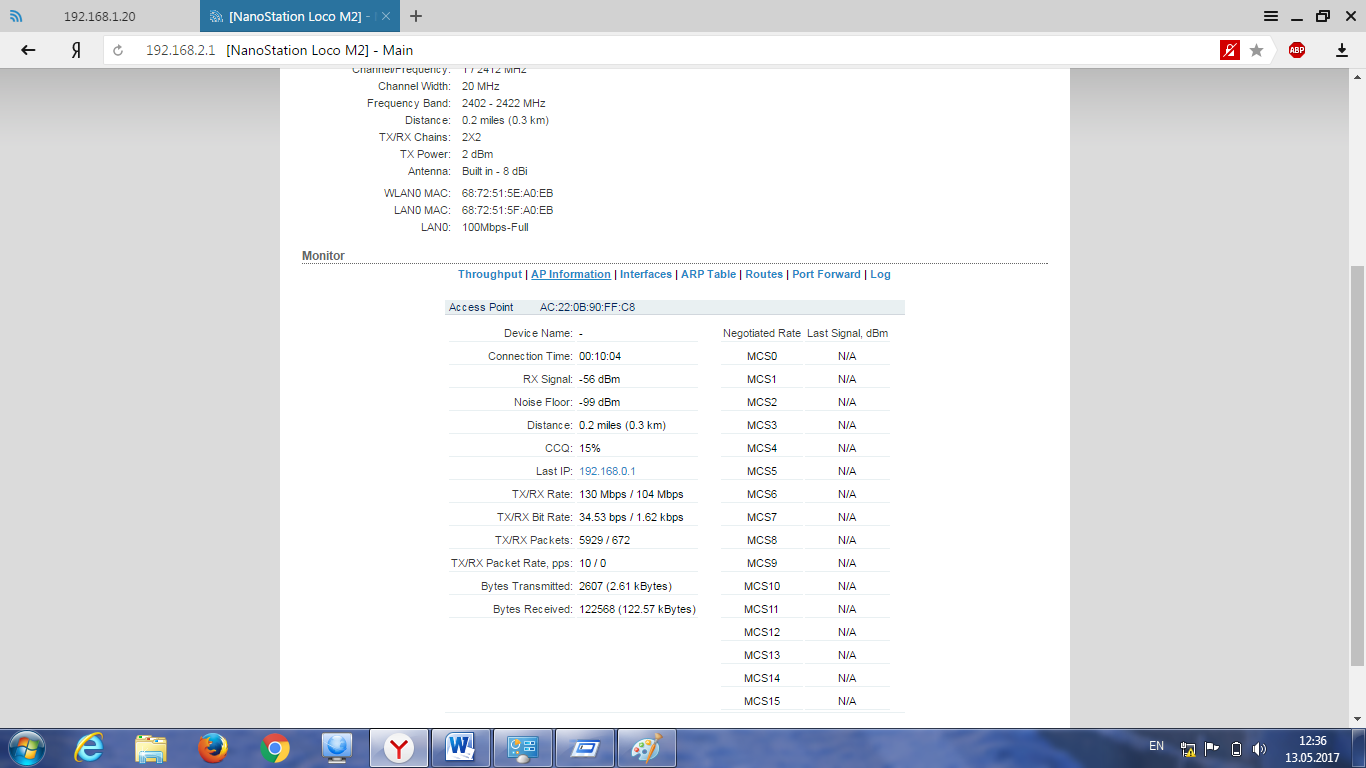Click the CCQ value 15%

[x=590, y=448]
